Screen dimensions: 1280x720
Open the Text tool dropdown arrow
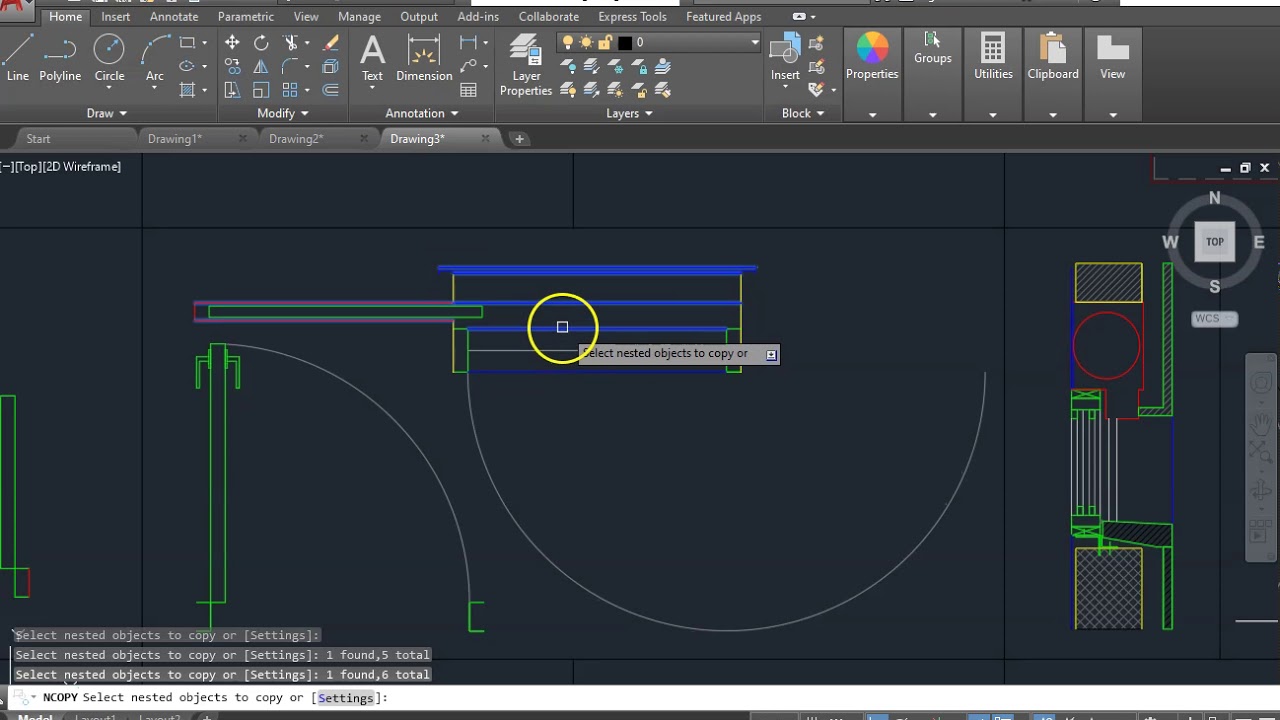372,89
